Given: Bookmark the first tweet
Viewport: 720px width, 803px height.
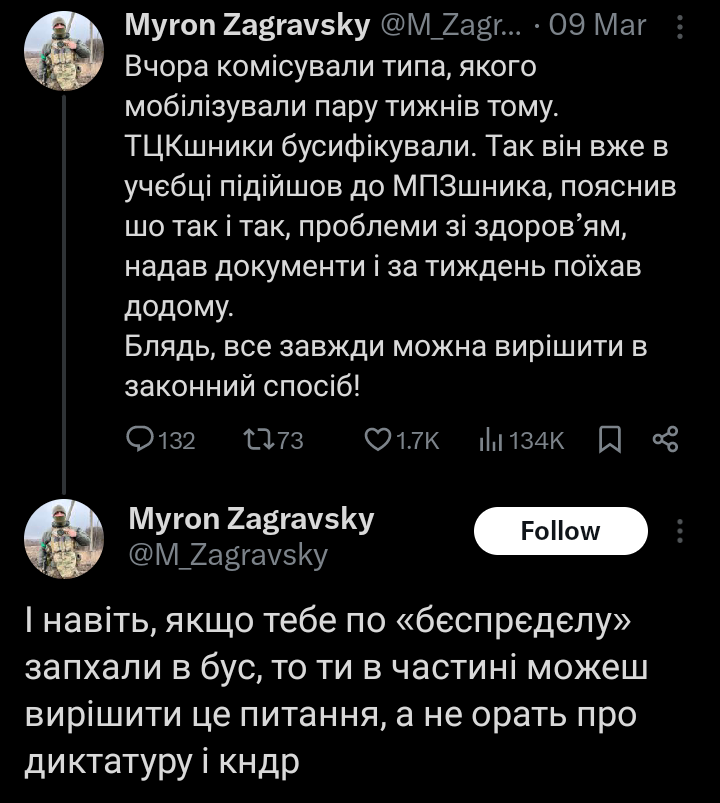Looking at the screenshot, I should 609,440.
